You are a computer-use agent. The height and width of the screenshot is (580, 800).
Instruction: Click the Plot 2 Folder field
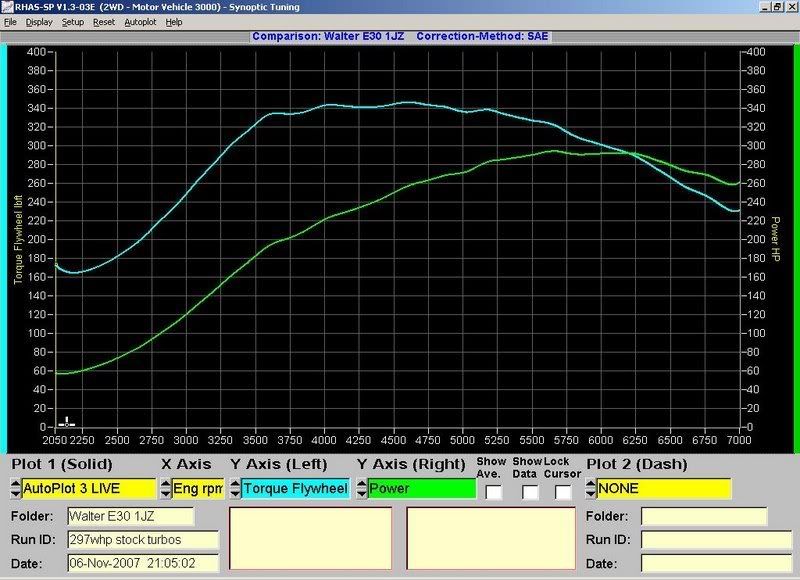click(704, 516)
